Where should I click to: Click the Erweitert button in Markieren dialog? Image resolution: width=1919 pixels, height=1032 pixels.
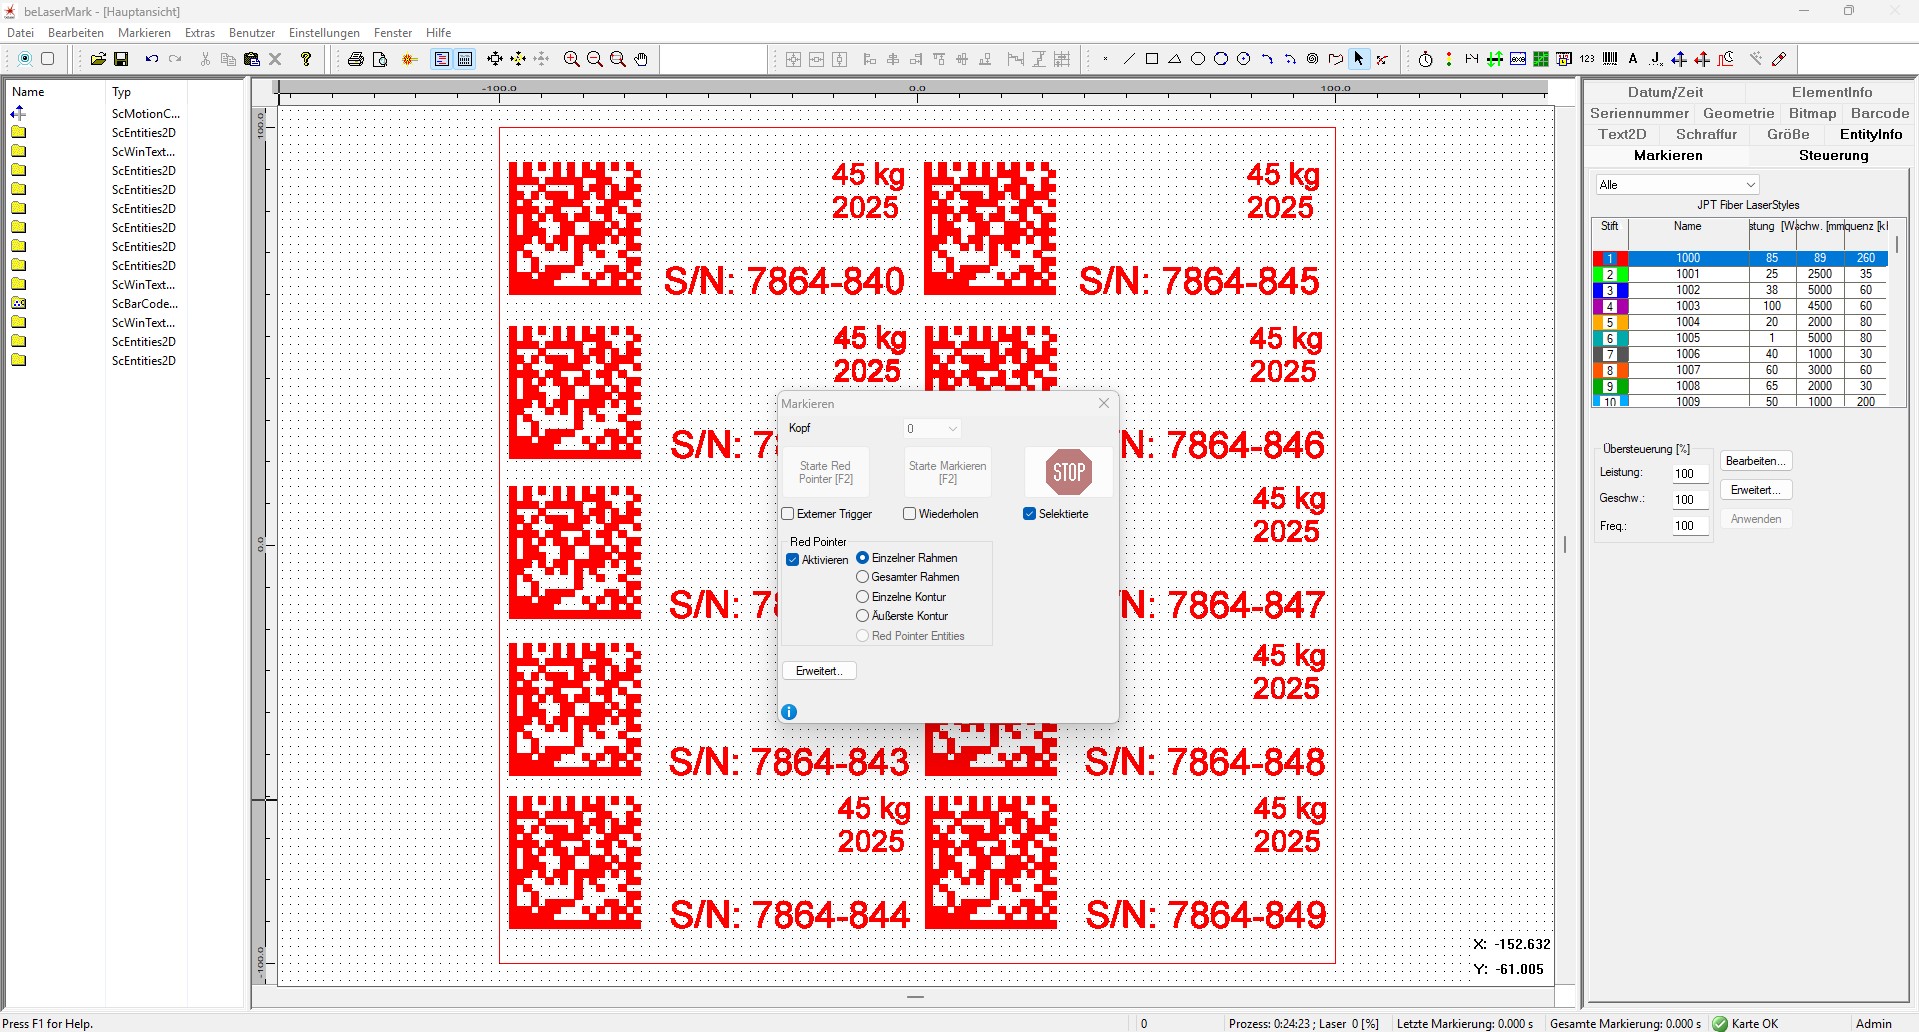819,671
